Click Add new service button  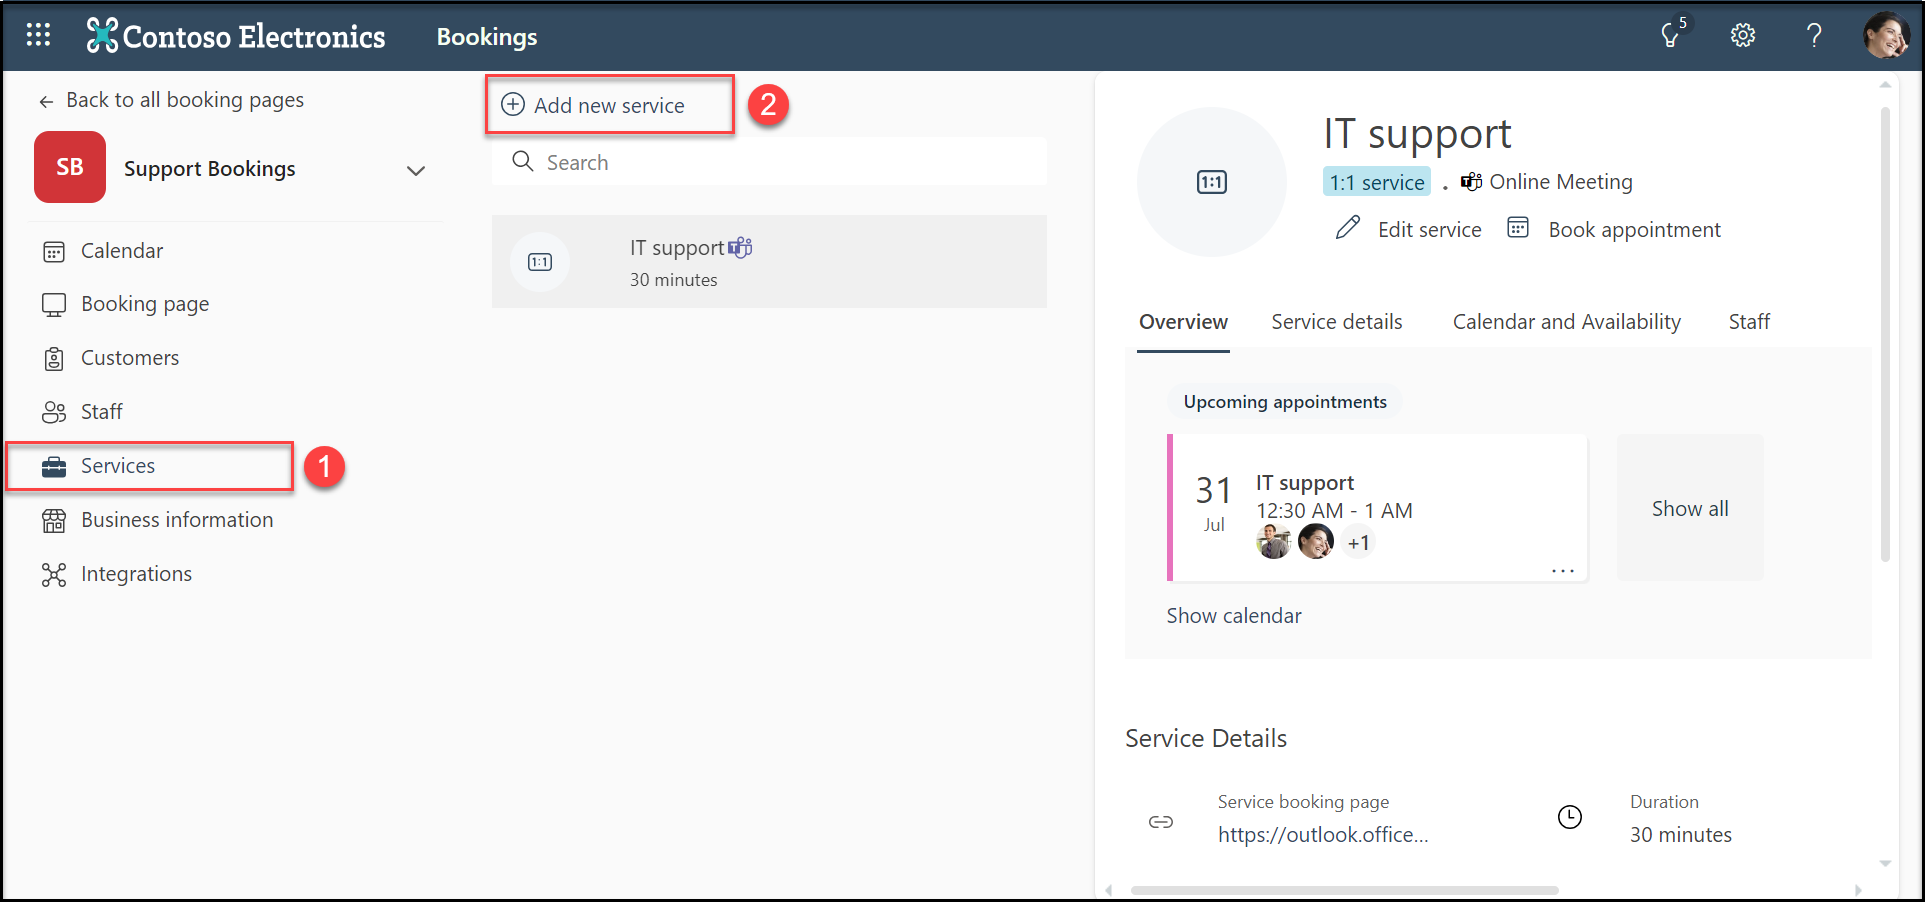pos(609,105)
